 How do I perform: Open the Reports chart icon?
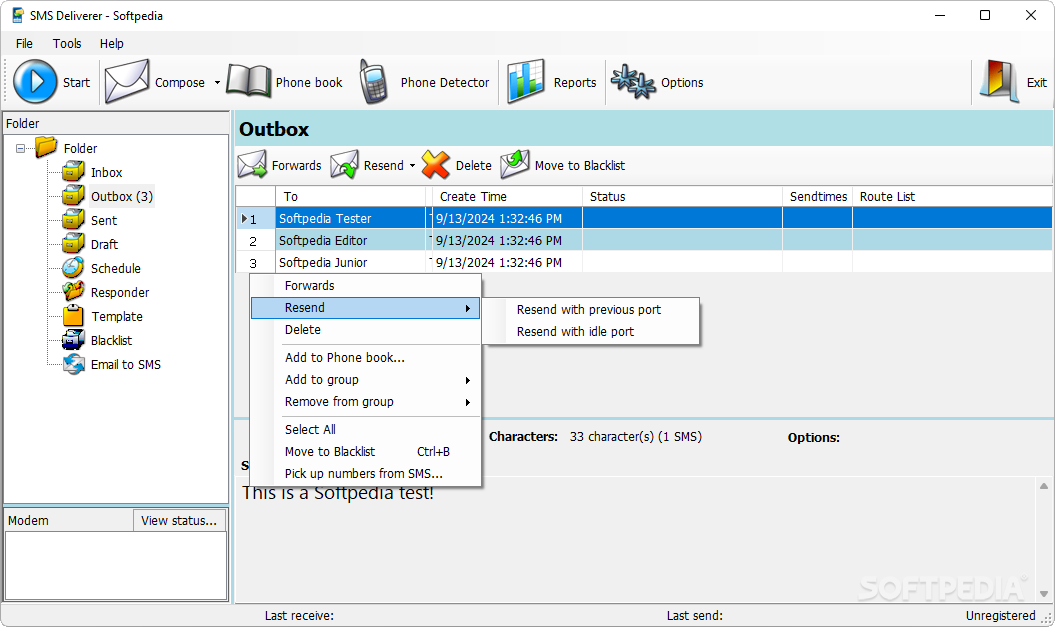pyautogui.click(x=525, y=81)
